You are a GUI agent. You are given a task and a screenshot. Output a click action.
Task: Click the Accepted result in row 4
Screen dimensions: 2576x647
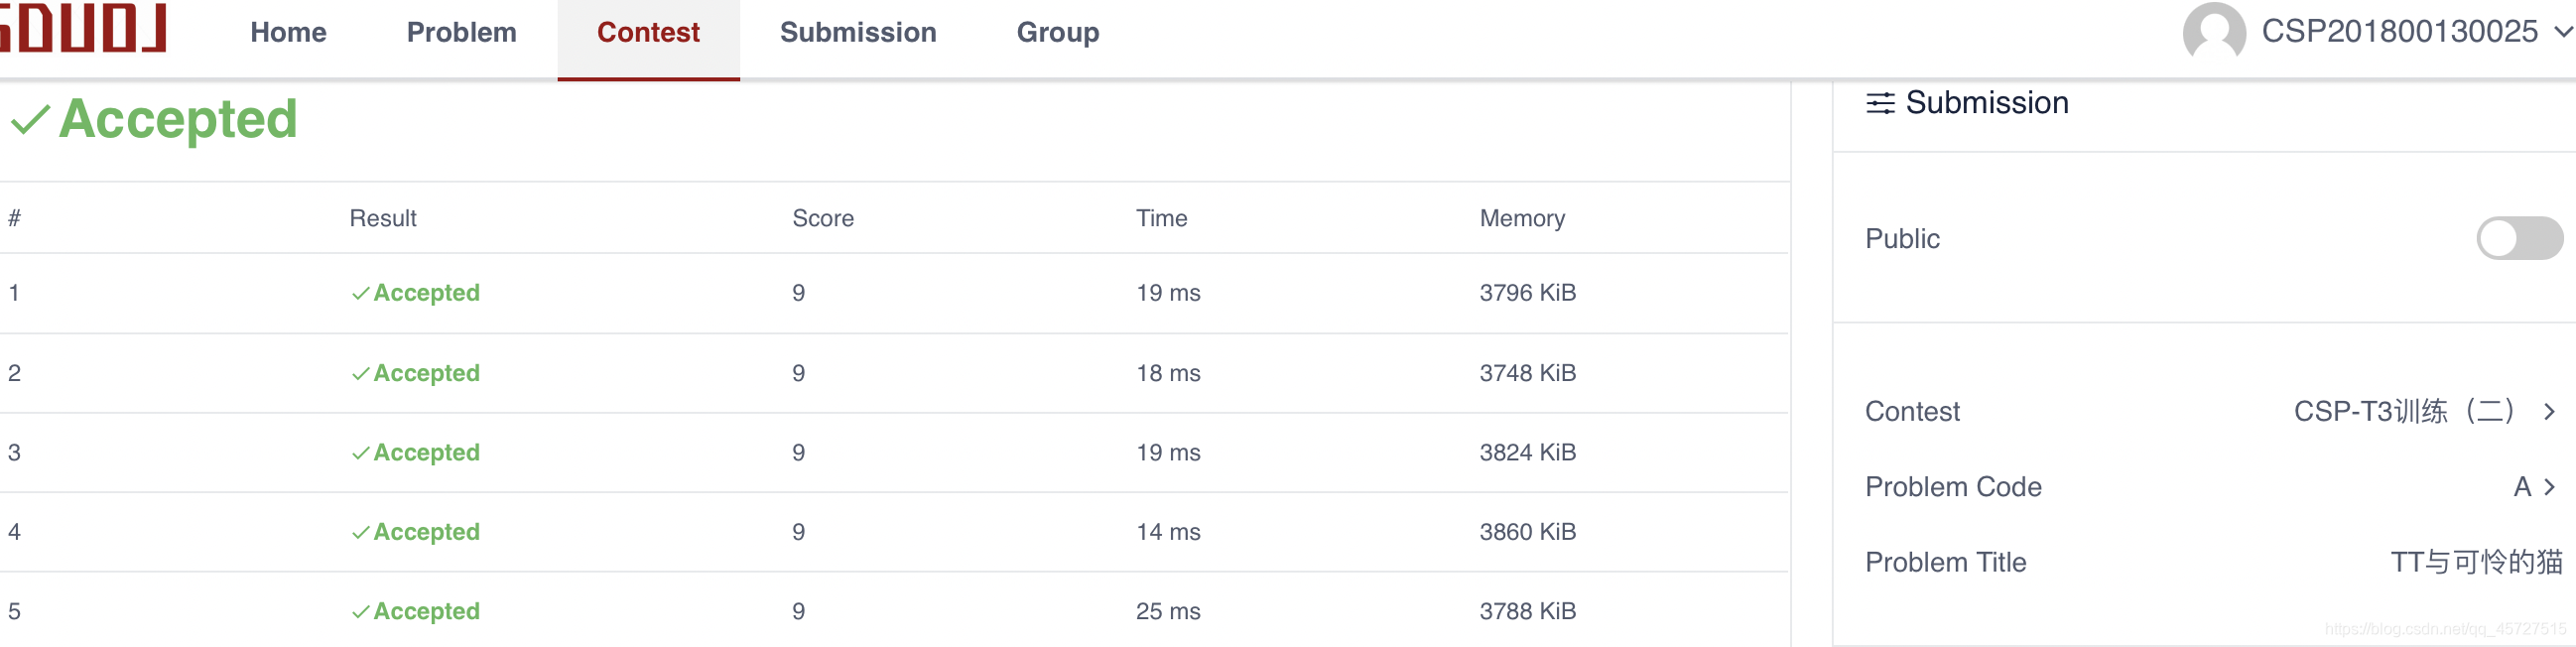(426, 532)
